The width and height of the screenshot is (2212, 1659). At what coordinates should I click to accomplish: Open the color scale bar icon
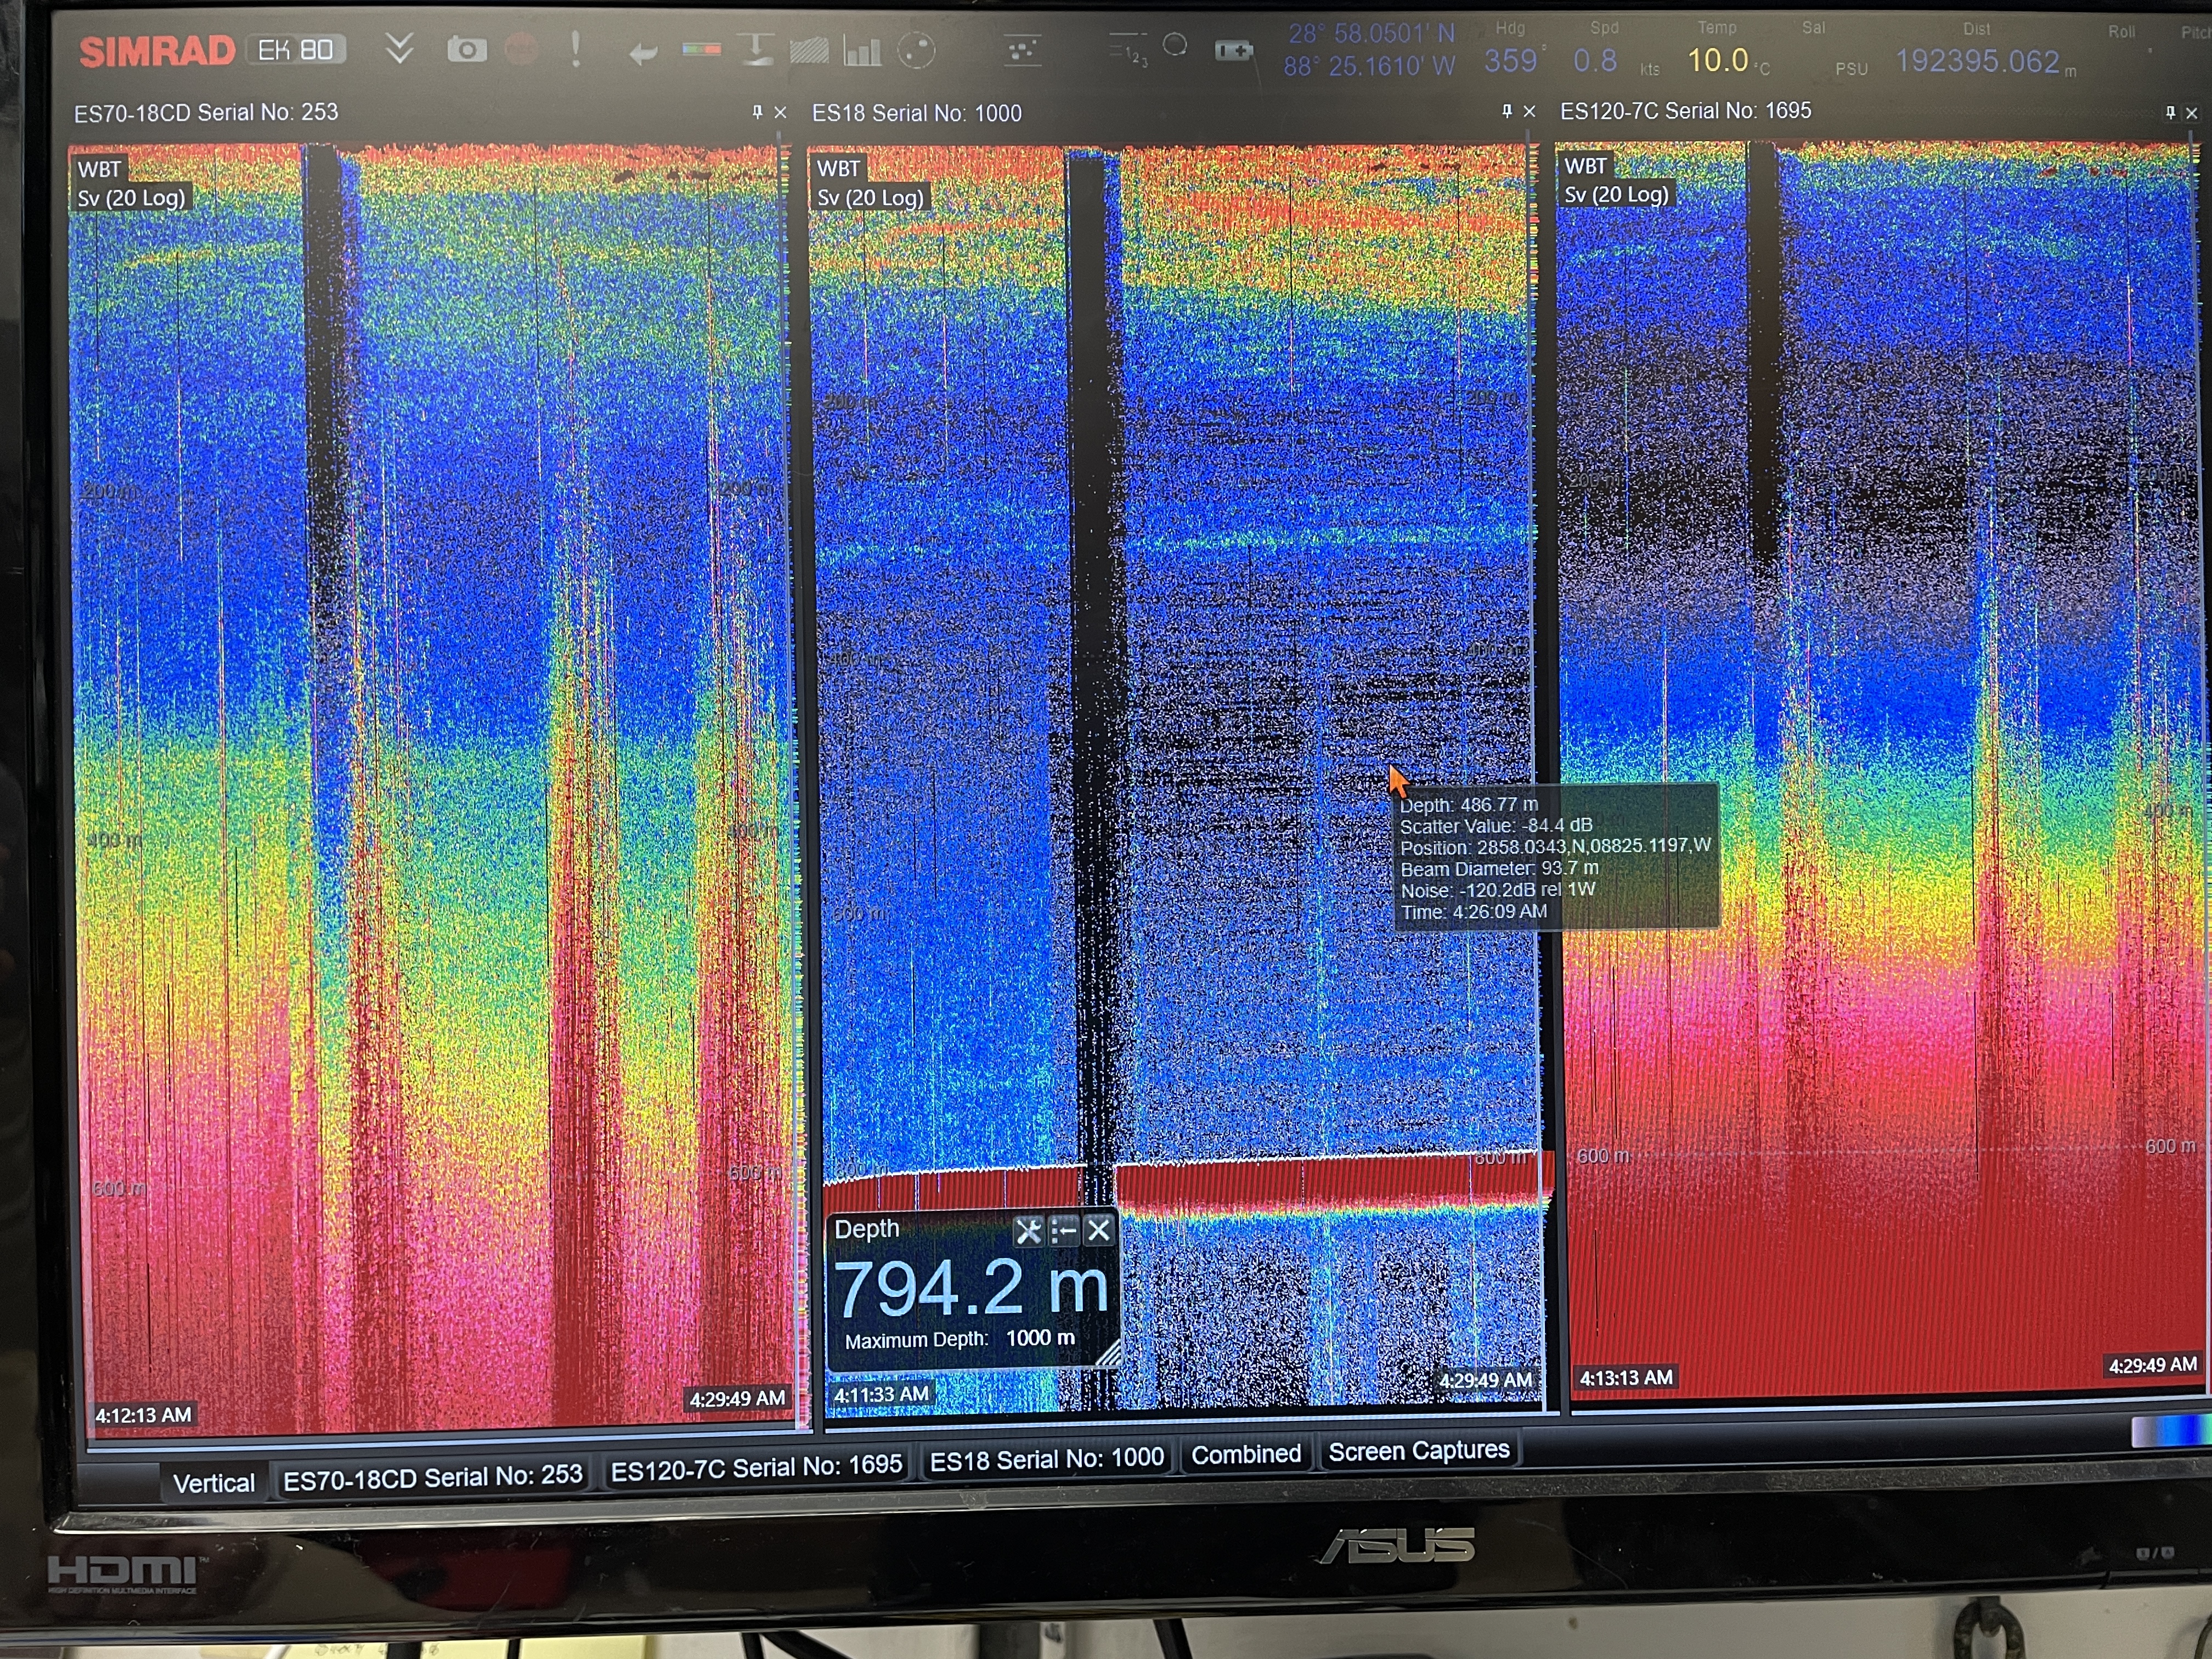click(701, 49)
